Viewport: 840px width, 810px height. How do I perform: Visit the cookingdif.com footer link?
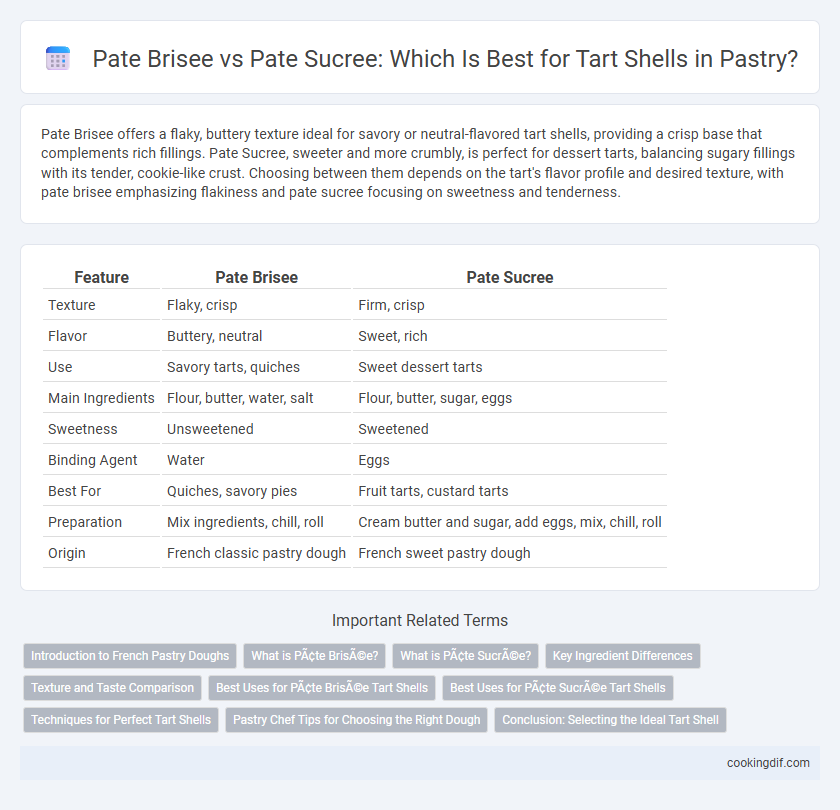click(768, 763)
